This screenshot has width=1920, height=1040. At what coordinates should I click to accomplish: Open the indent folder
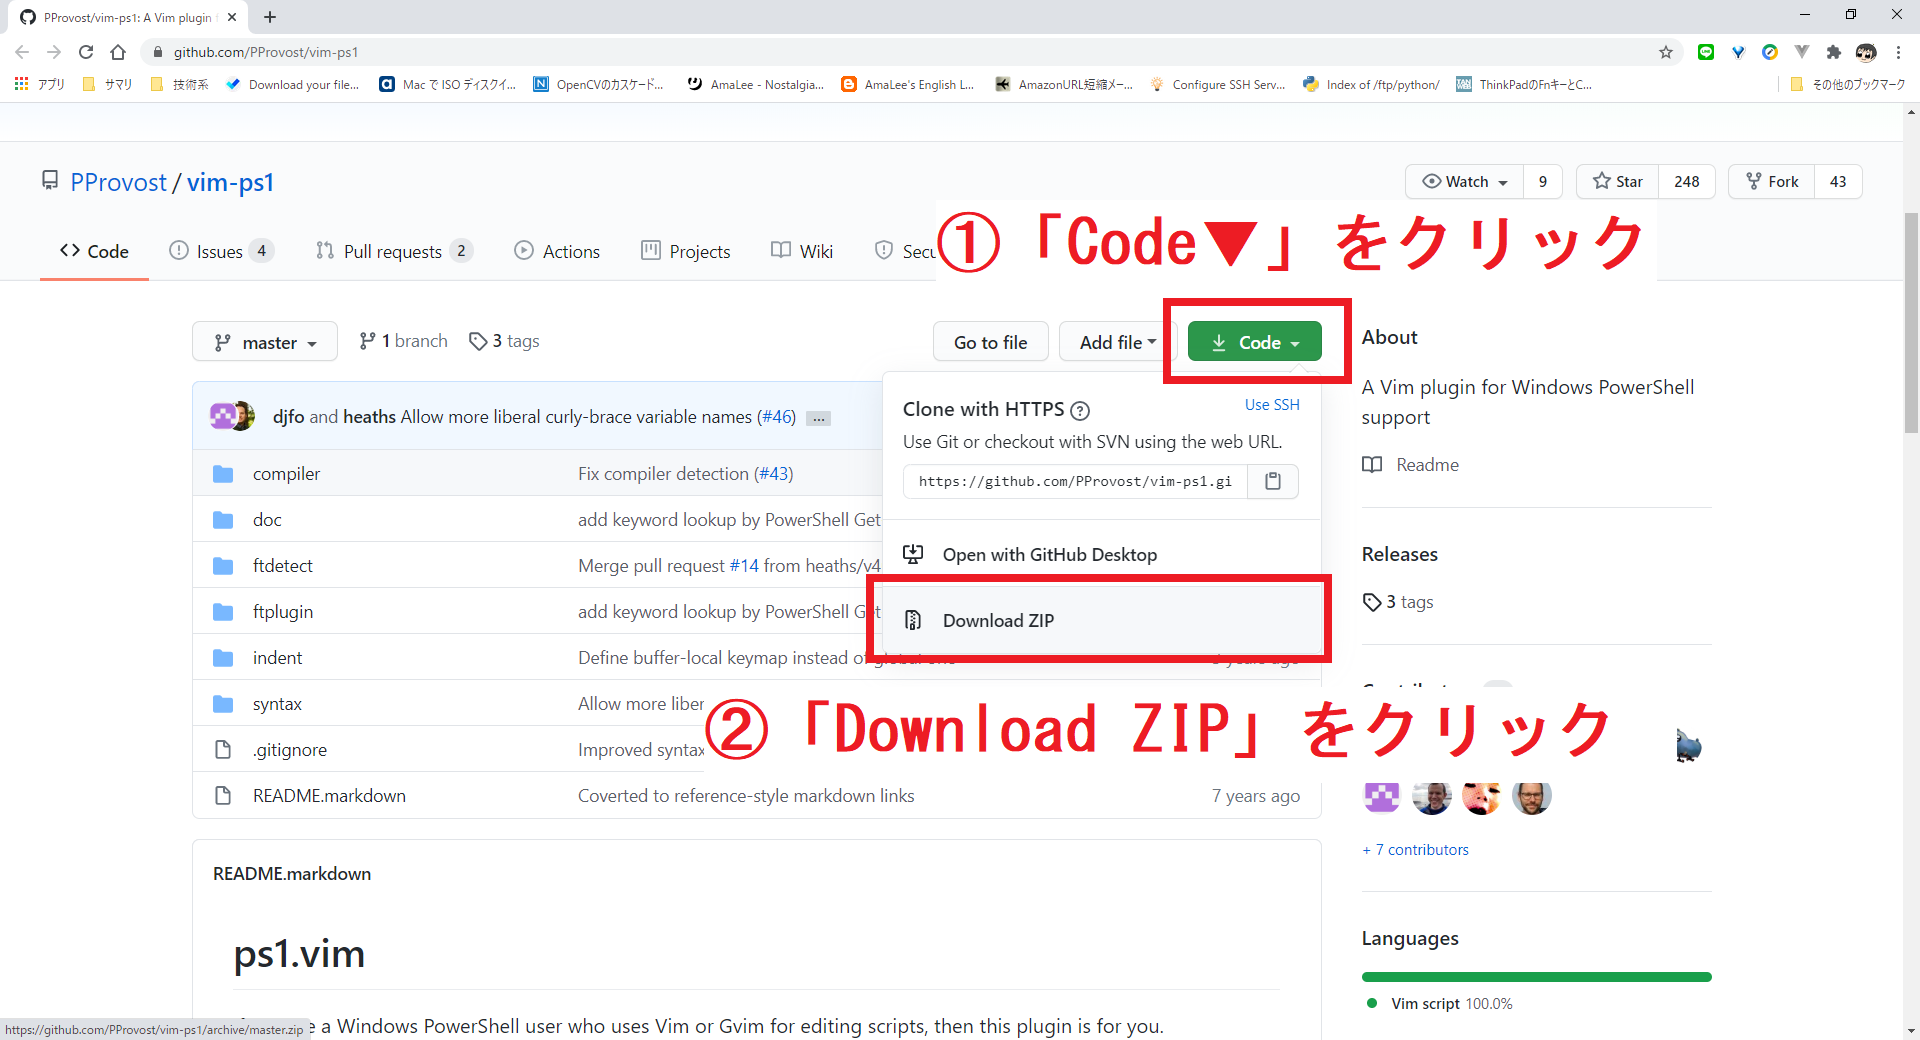pos(277,658)
